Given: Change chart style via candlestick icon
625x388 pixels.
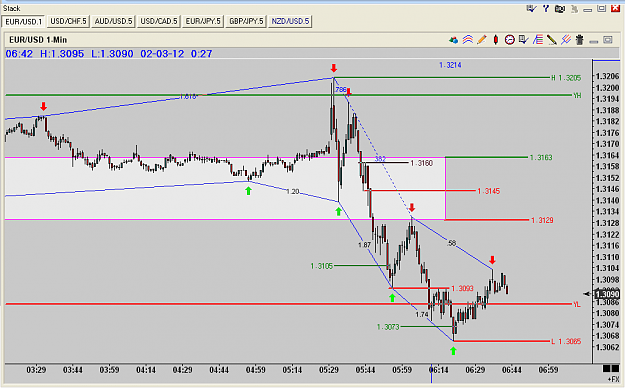Looking at the screenshot, I should click(496, 40).
